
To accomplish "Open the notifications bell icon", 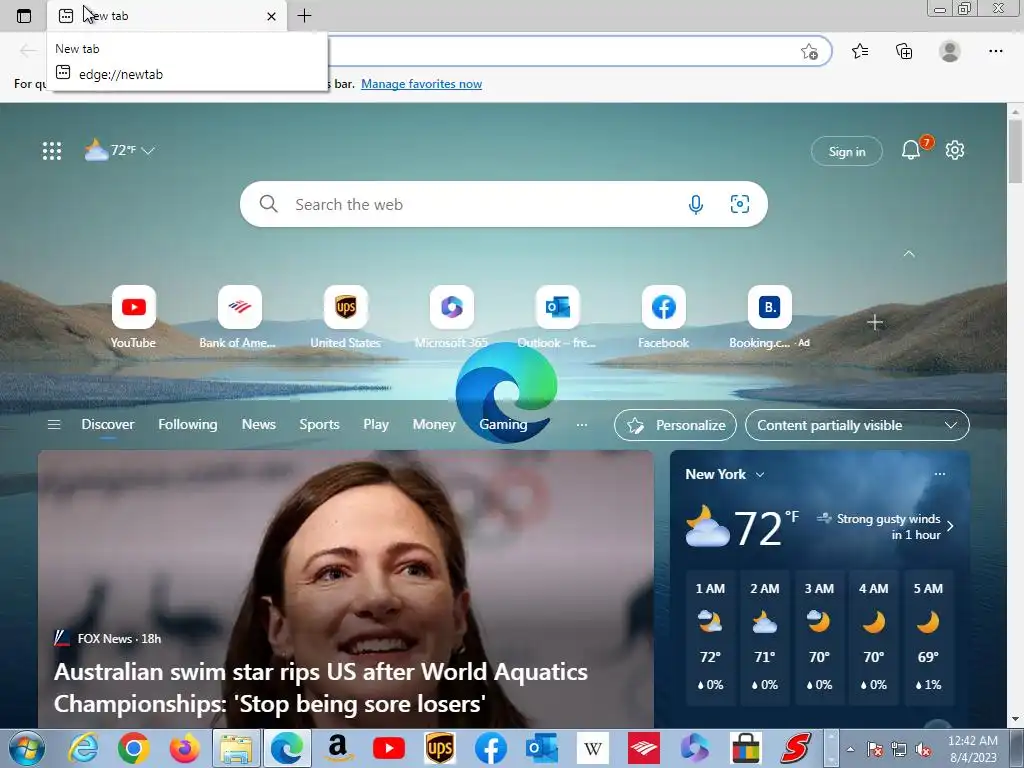I will [911, 150].
